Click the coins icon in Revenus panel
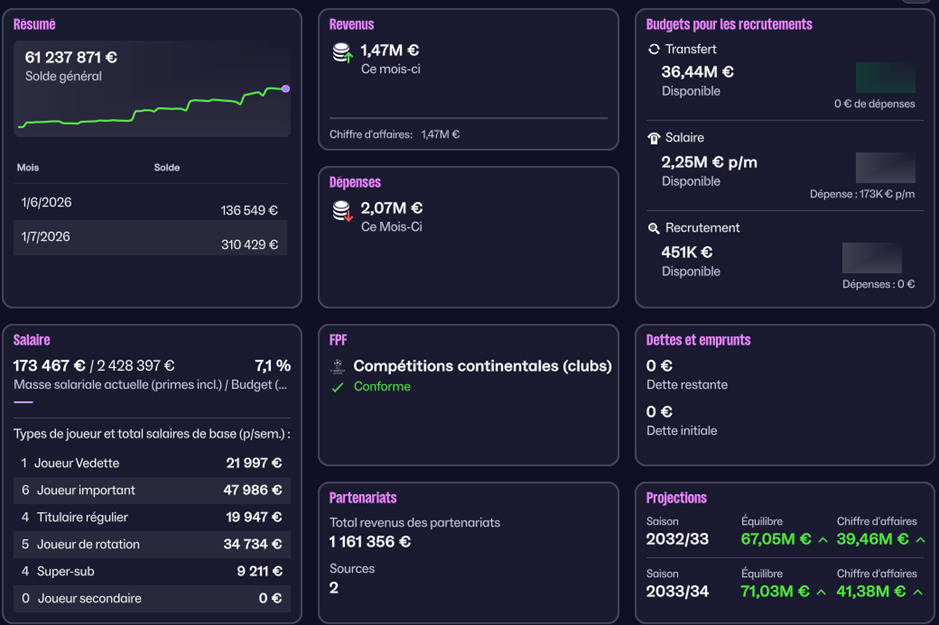Image resolution: width=939 pixels, height=625 pixels. [x=342, y=53]
